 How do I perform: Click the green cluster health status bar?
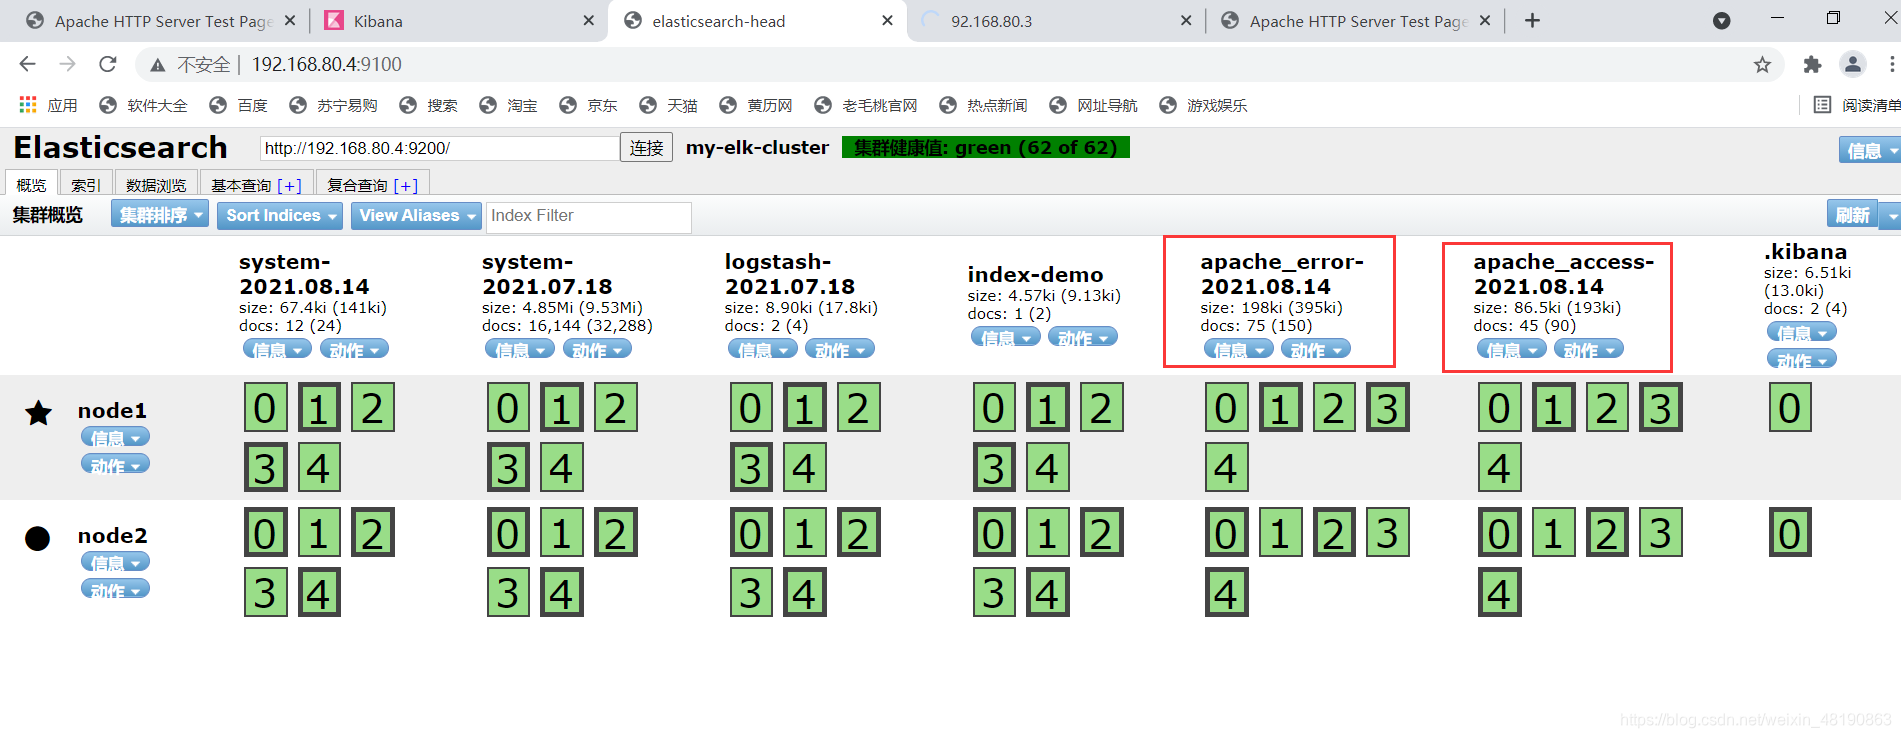(x=985, y=148)
